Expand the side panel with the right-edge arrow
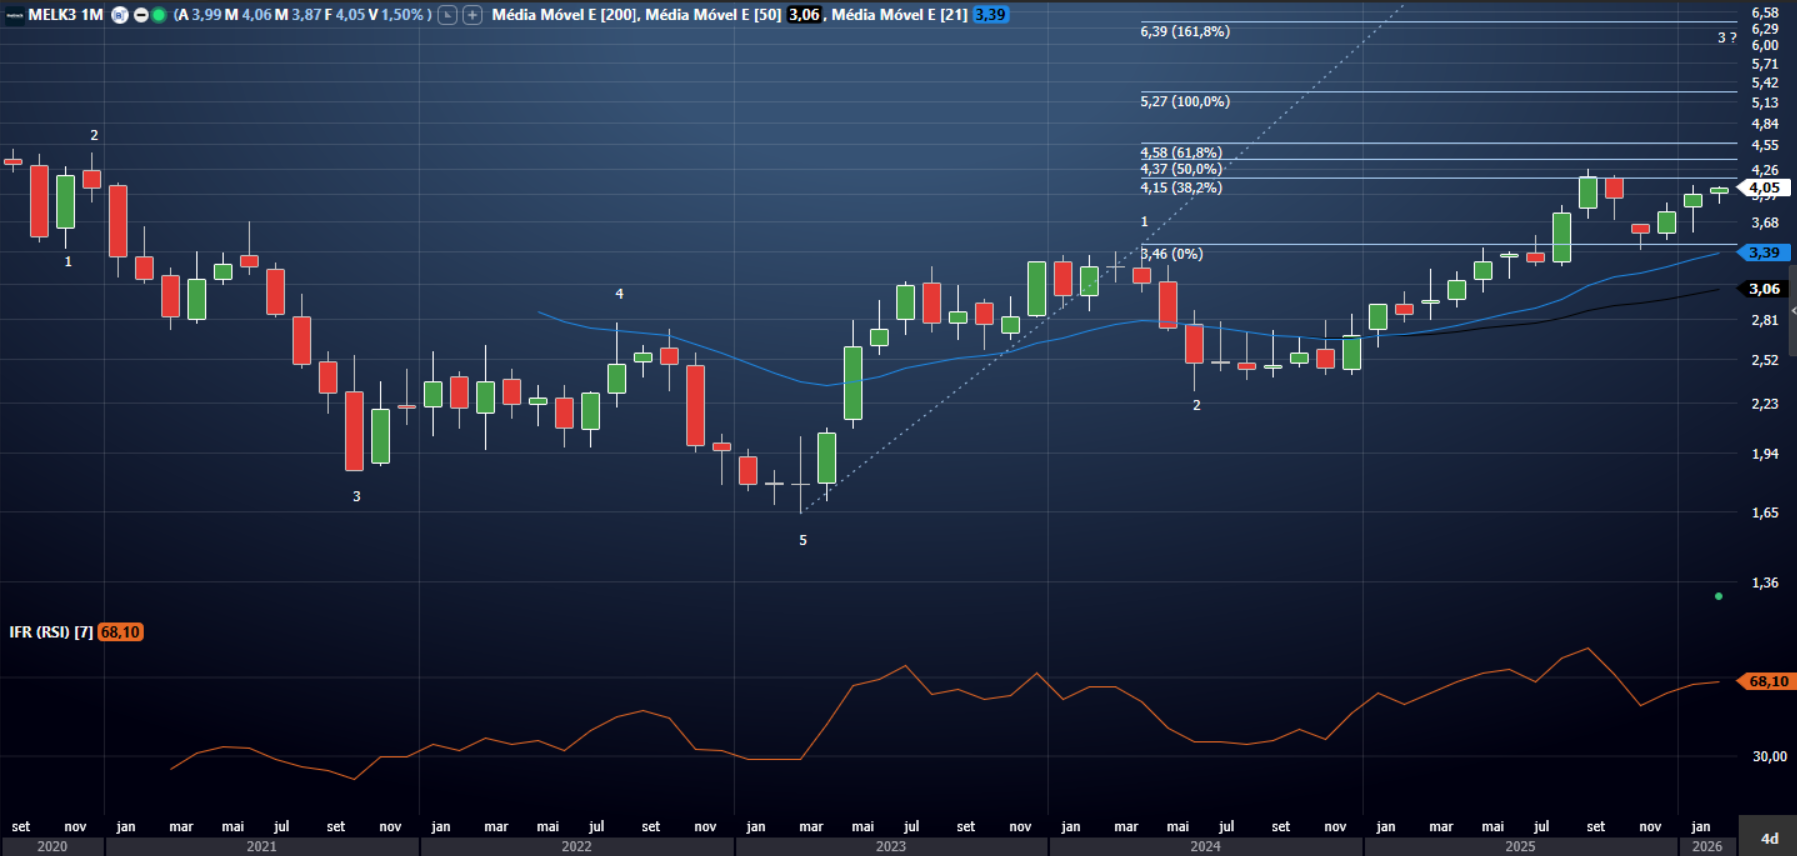1797x856 pixels. tap(1793, 311)
